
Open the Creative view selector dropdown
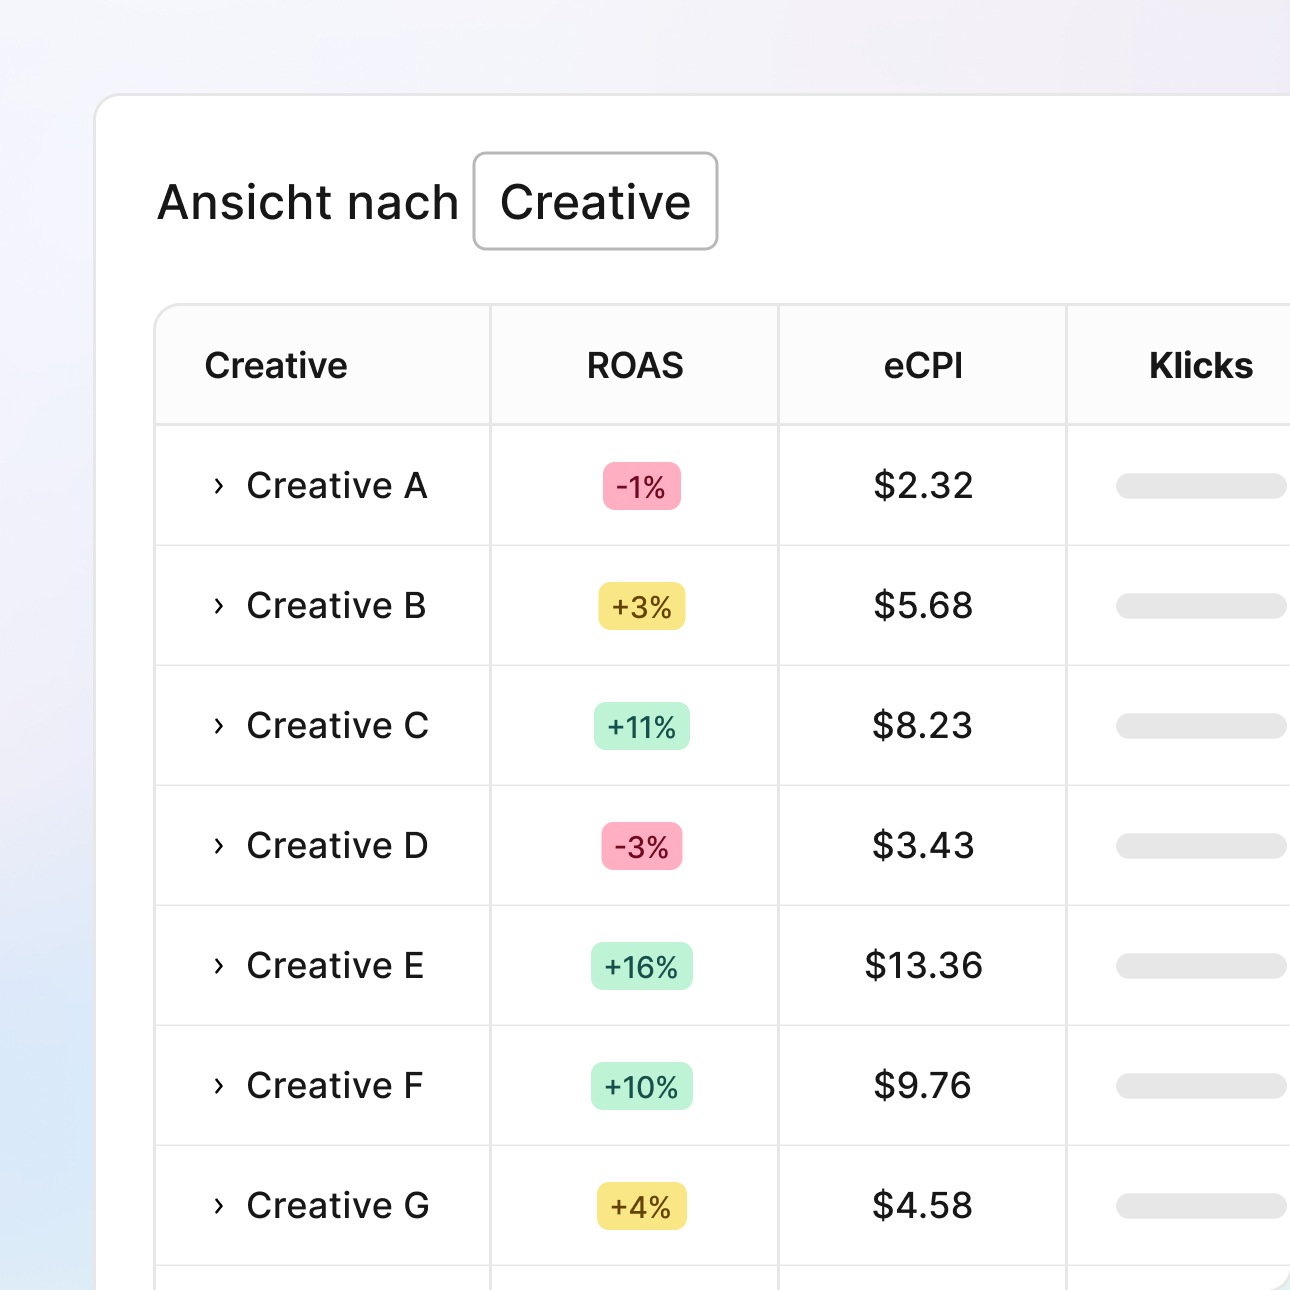[x=595, y=201]
